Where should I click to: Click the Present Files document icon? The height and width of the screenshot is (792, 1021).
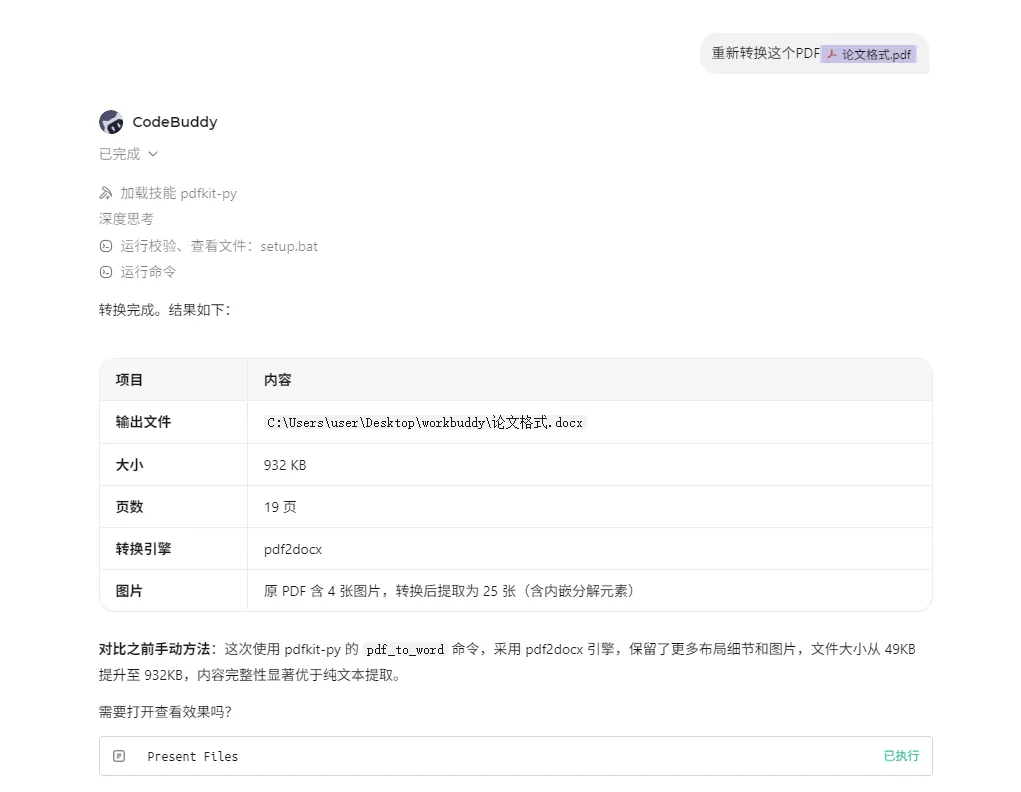(x=119, y=756)
